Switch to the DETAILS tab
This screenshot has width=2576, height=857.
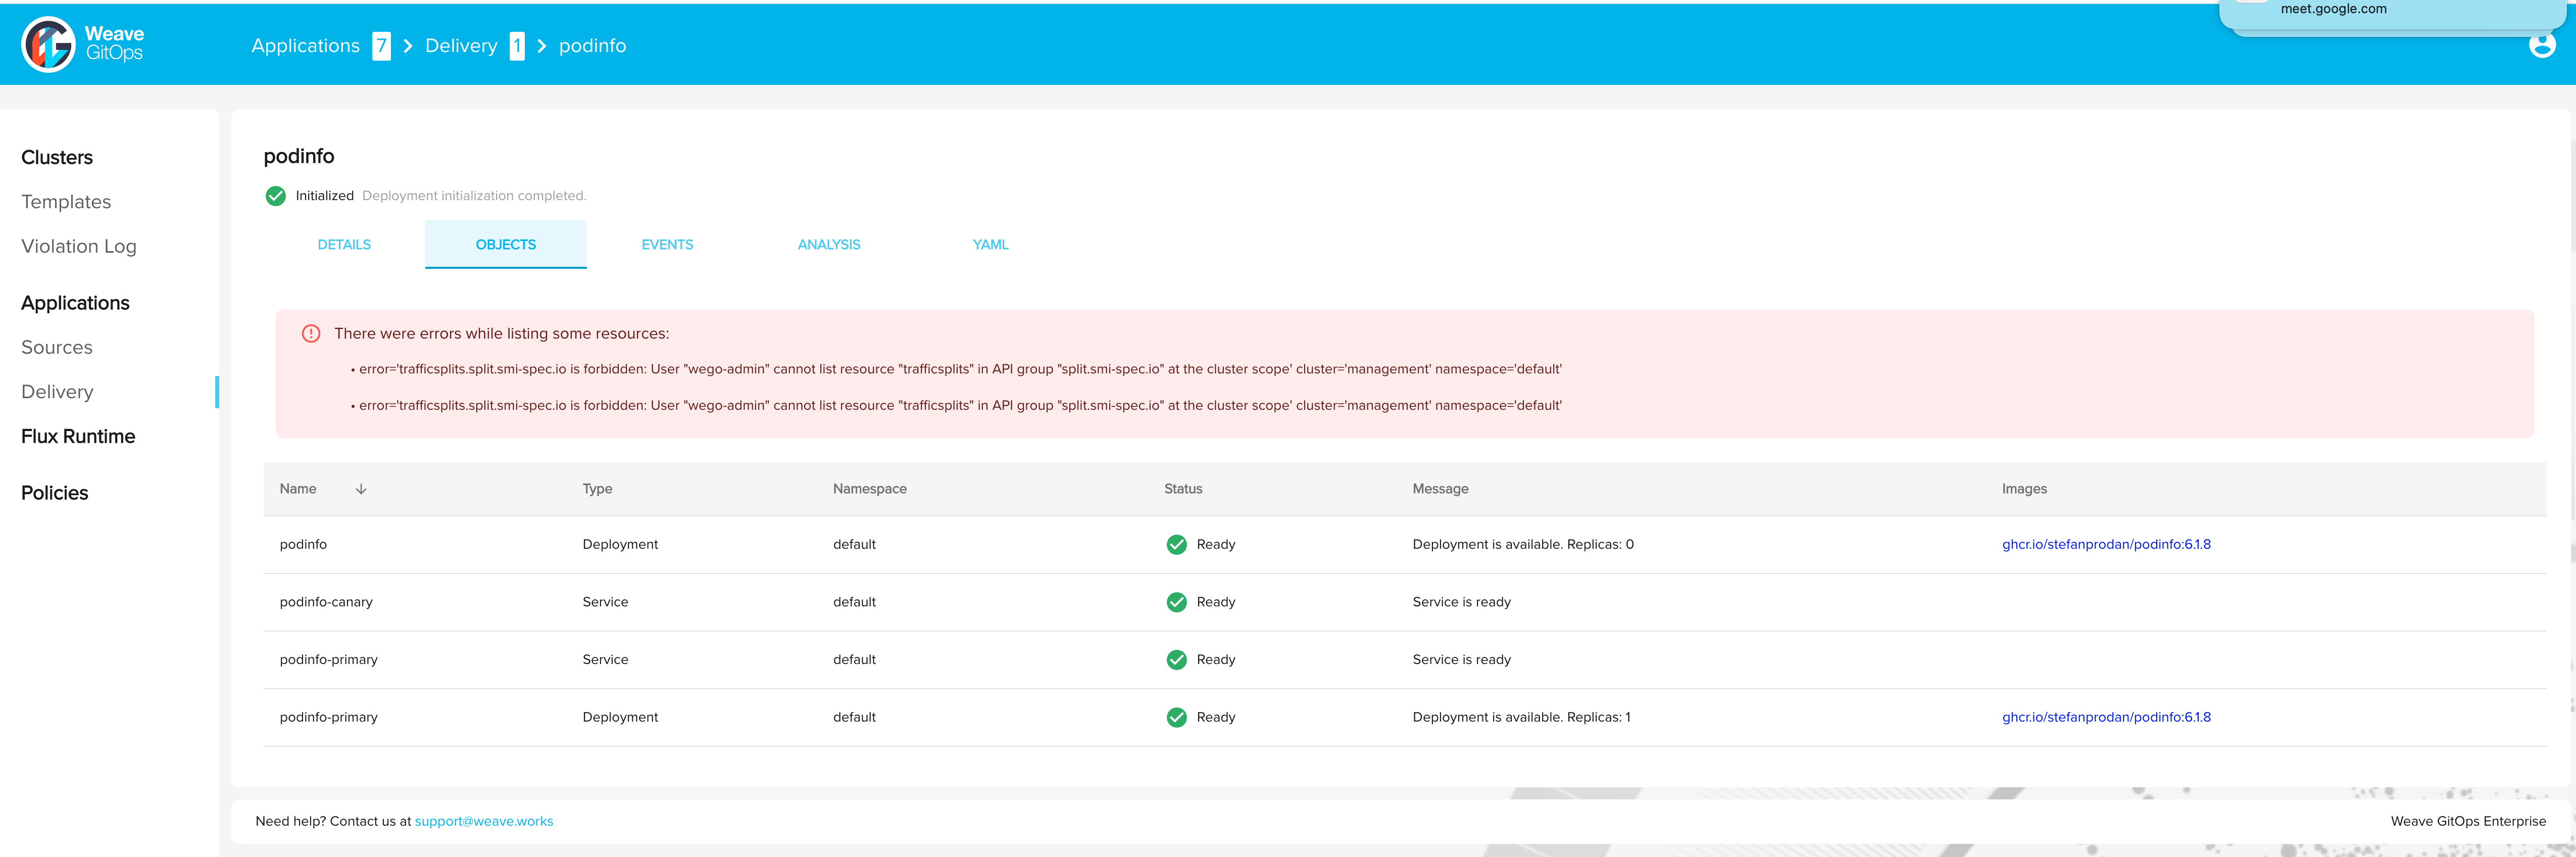coord(344,245)
